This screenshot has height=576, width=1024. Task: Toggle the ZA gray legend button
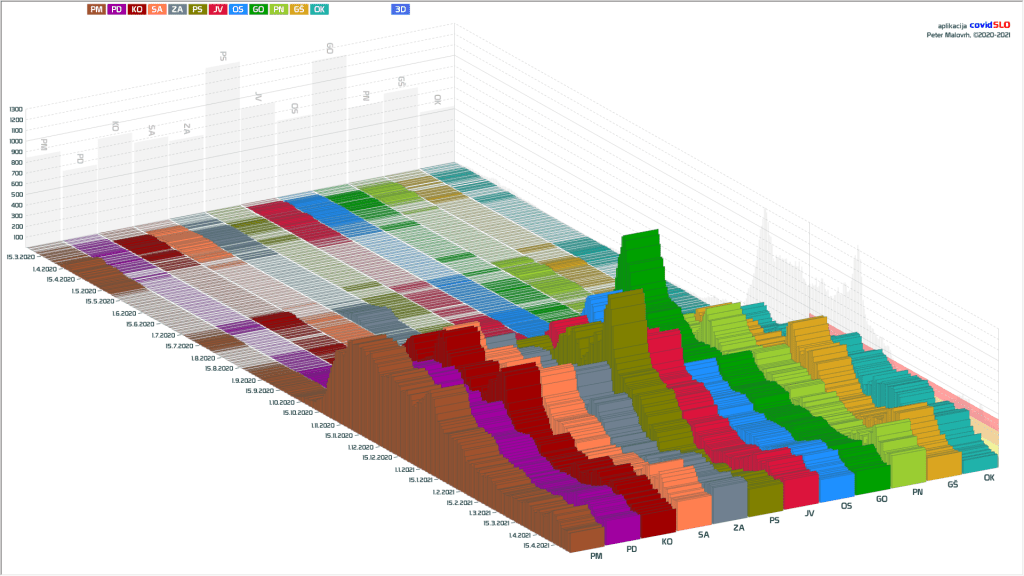coord(177,9)
